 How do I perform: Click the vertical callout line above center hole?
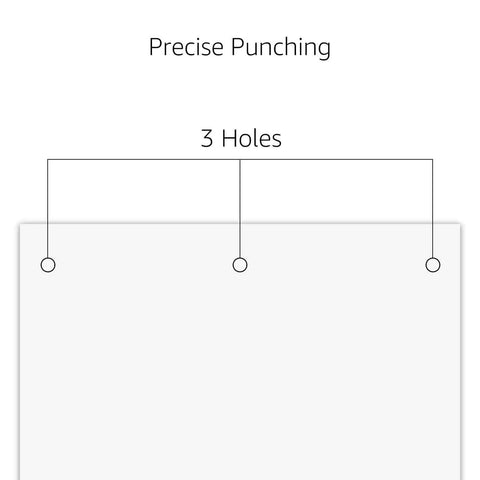(x=240, y=208)
